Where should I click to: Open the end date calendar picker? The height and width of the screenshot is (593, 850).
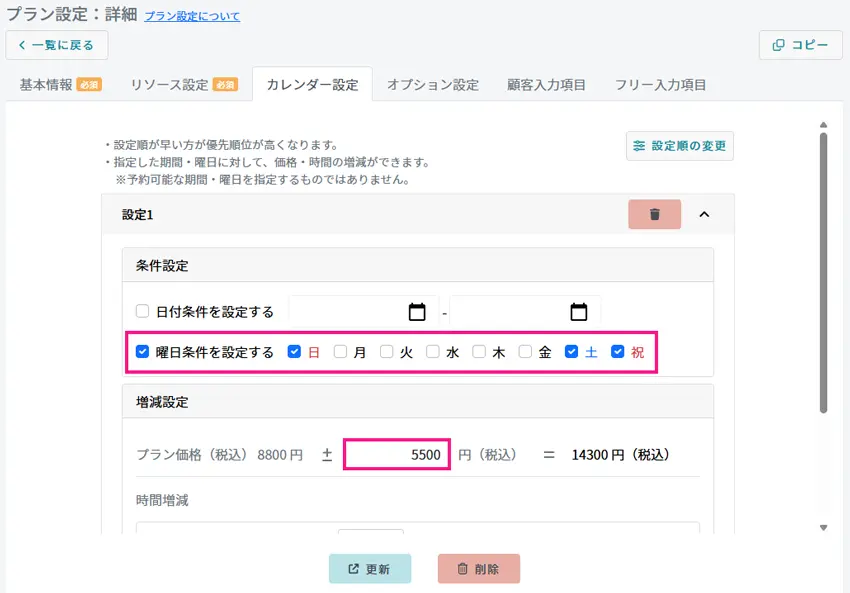(x=579, y=312)
